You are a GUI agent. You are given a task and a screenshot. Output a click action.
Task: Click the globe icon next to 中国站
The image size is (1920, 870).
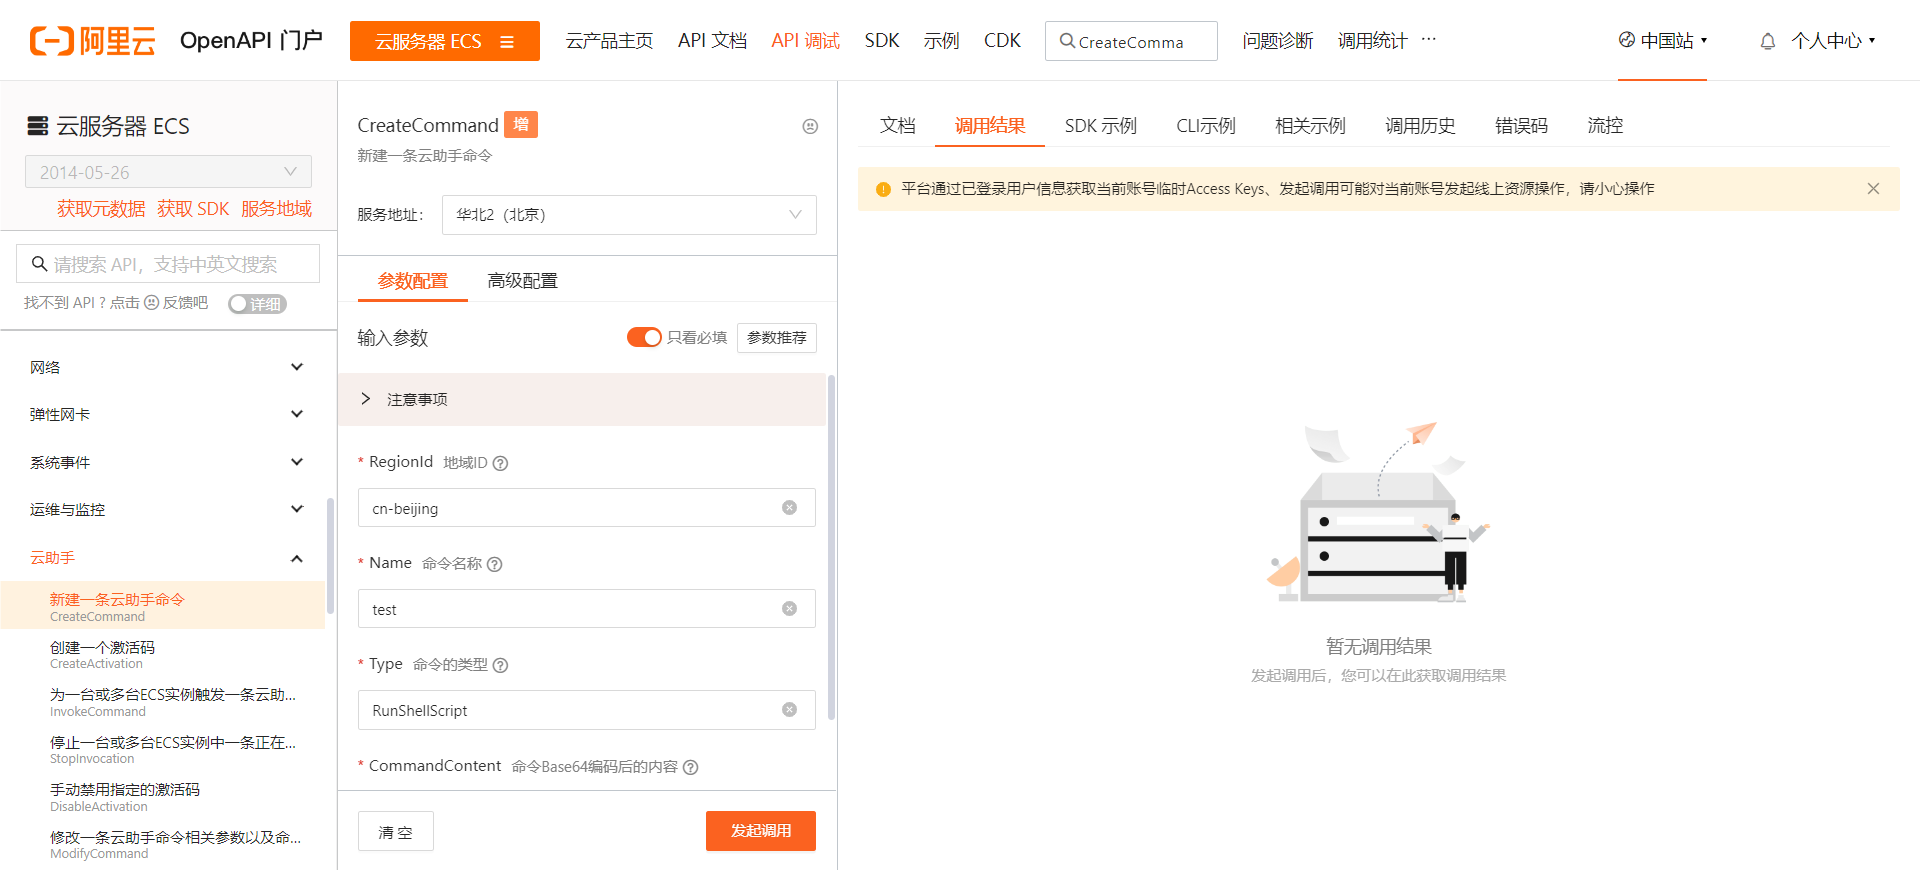tap(1627, 40)
